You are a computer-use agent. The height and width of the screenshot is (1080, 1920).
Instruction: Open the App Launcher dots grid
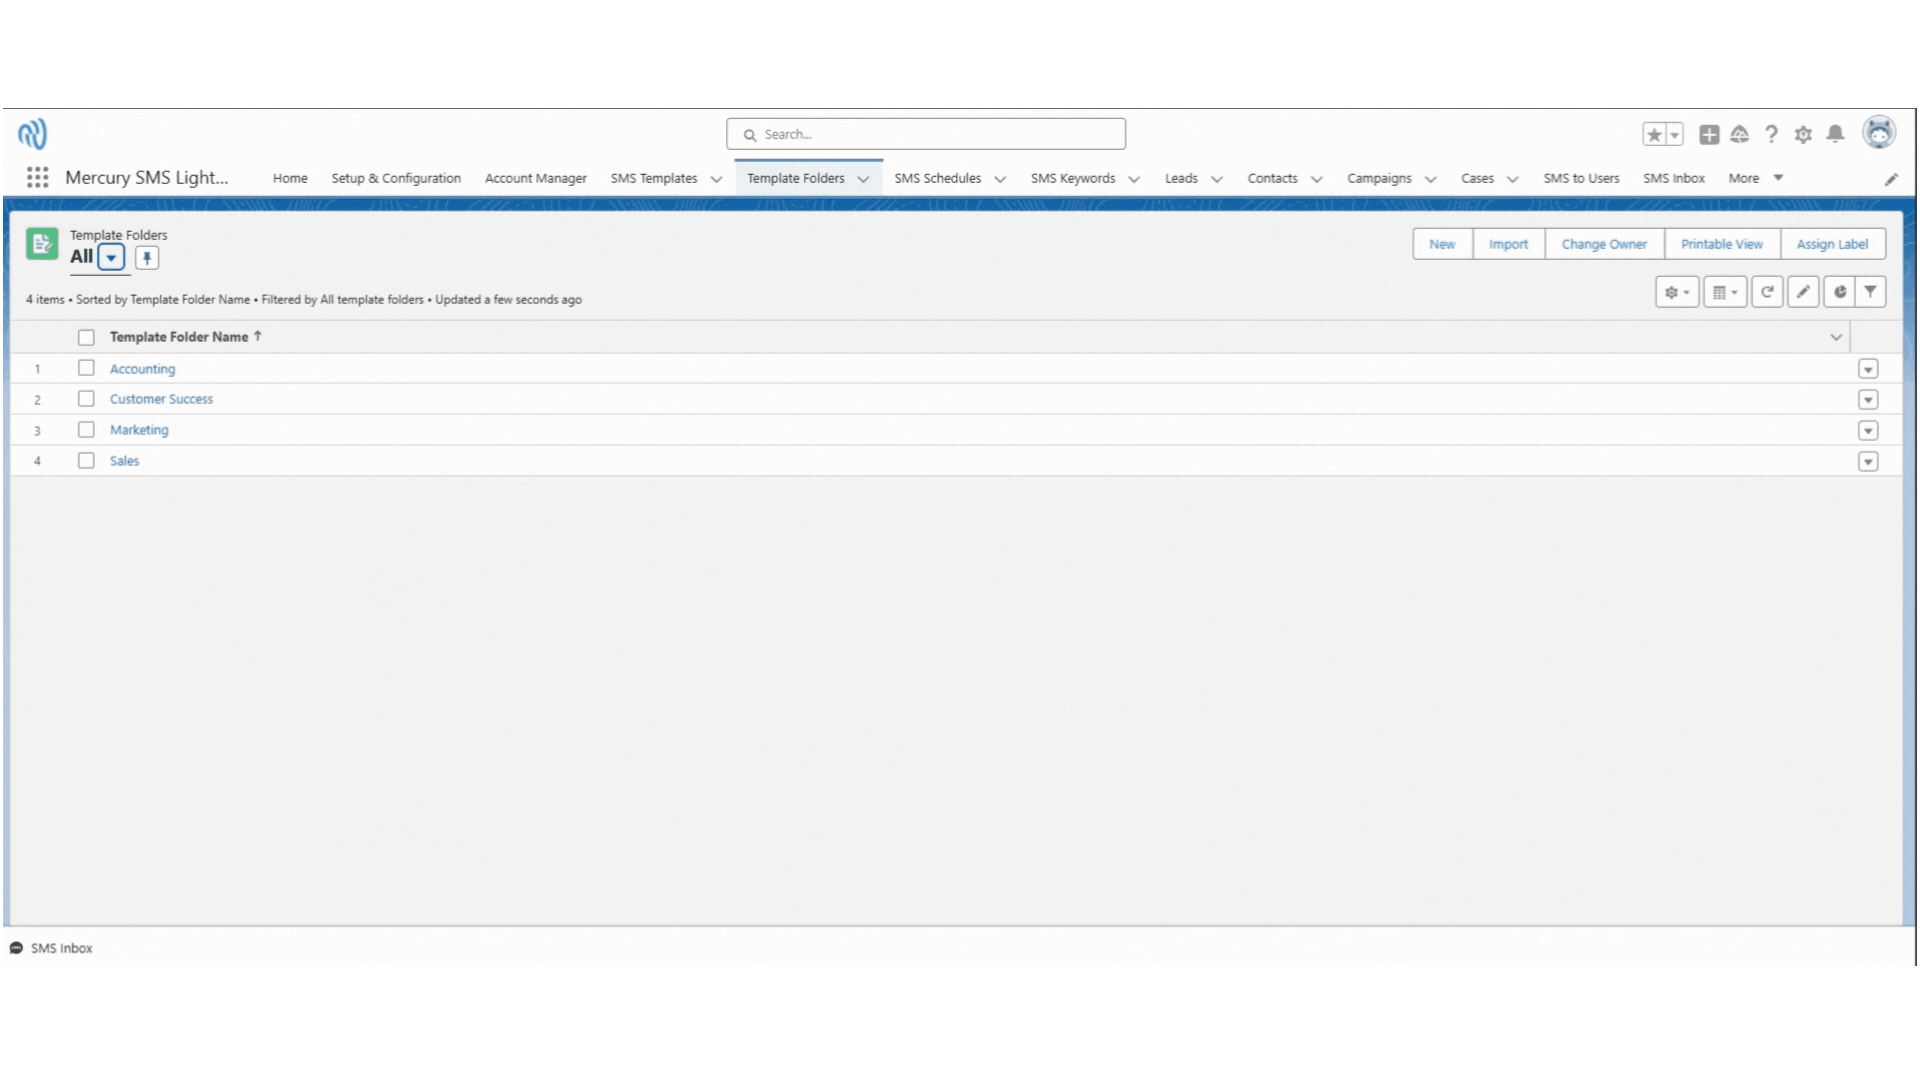(x=37, y=178)
